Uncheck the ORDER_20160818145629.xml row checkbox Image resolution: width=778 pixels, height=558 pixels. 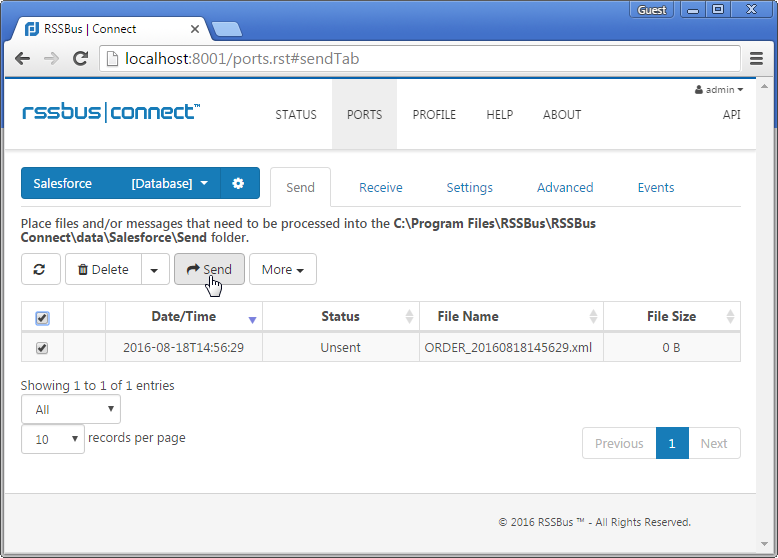(42, 348)
